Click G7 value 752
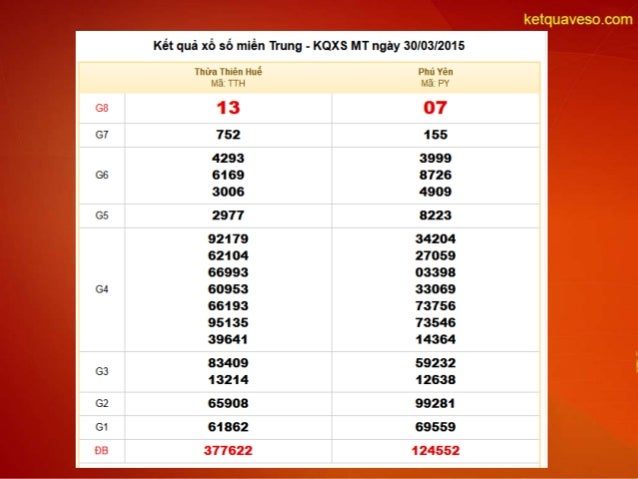This screenshot has height=479, width=638. [x=228, y=135]
